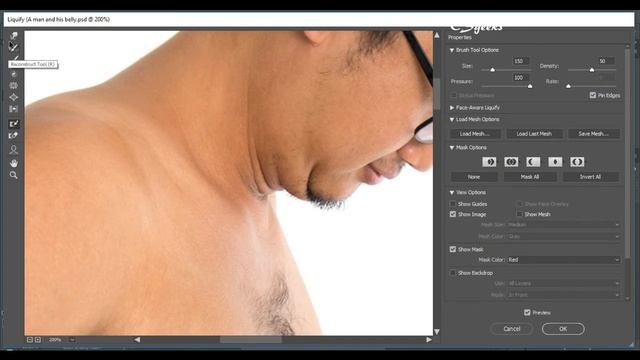Click the horizontal canvas scrollbar thumb
The image size is (640, 360).
click(x=251, y=340)
